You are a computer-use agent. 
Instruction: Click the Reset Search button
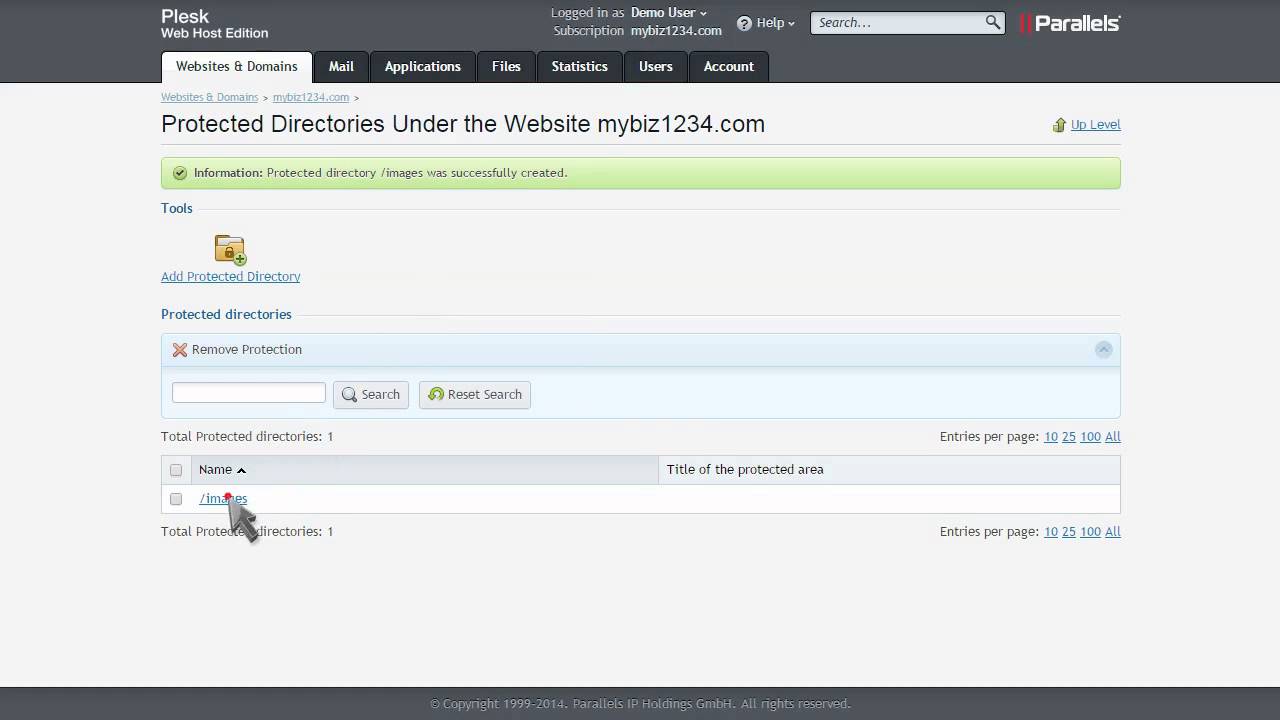(x=475, y=395)
